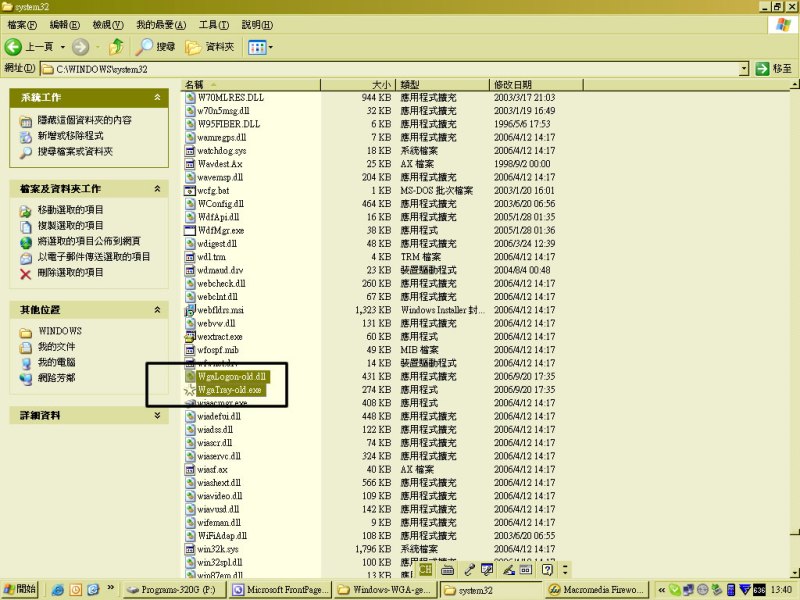Switch to Programs-320G (P:) taskbar window

[x=176, y=590]
